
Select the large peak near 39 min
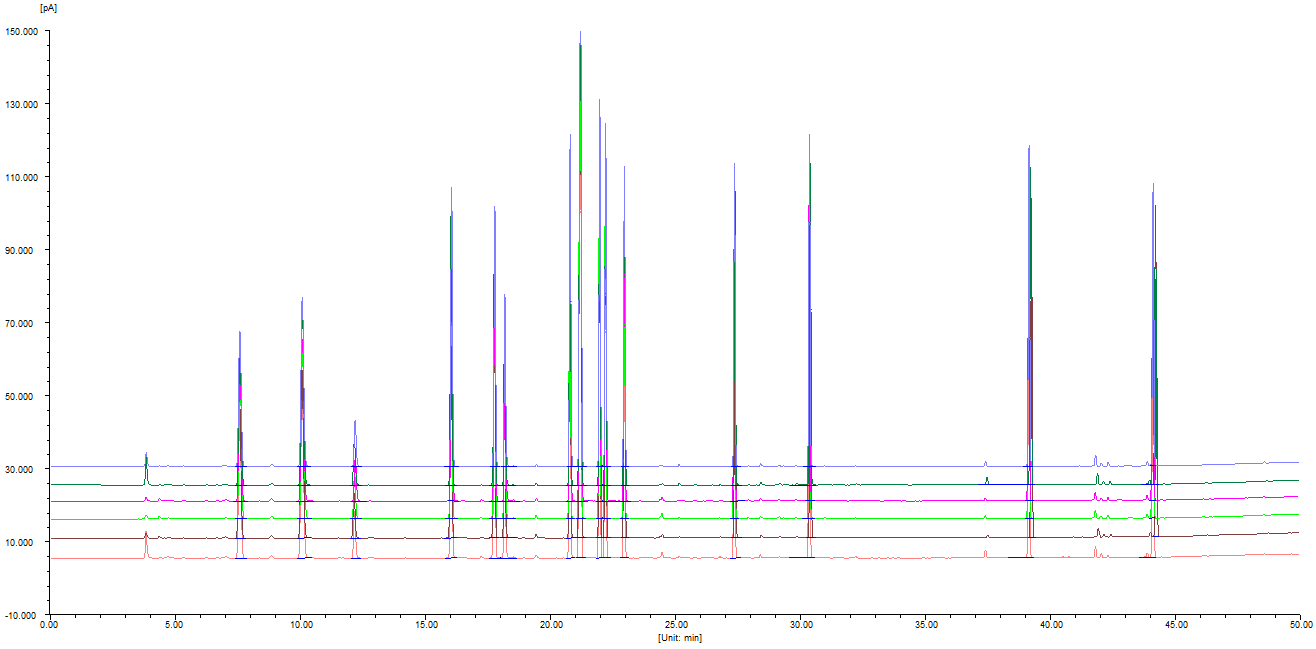1028,148
